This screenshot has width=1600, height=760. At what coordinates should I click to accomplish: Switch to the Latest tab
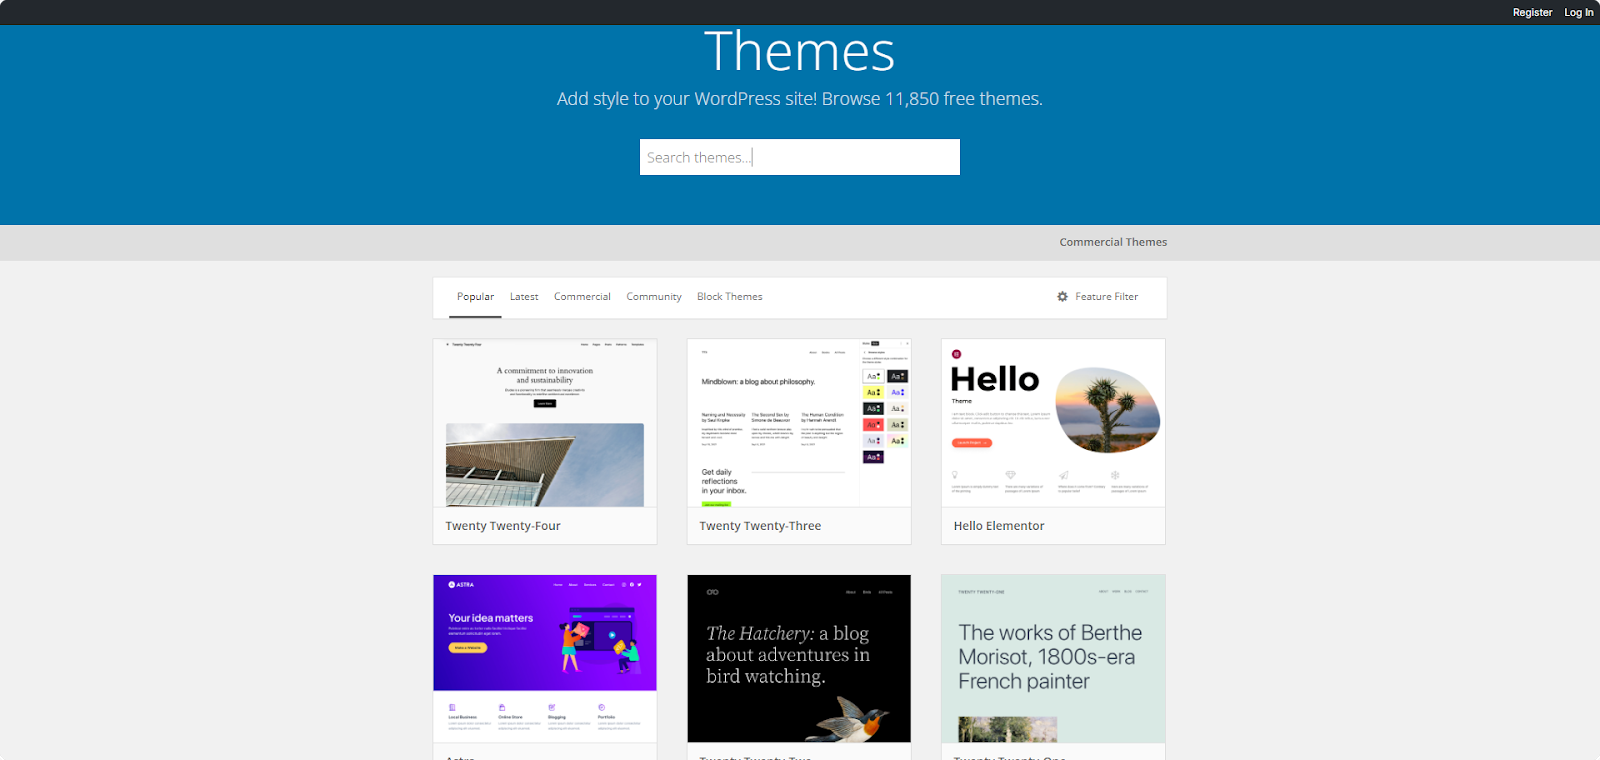[x=524, y=297]
